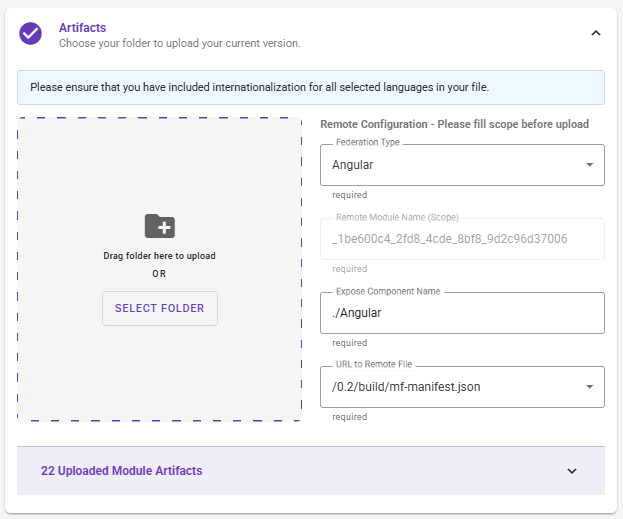The height and width of the screenshot is (519, 623).
Task: Click the 'Drag folder here to upload' text
Action: [159, 256]
